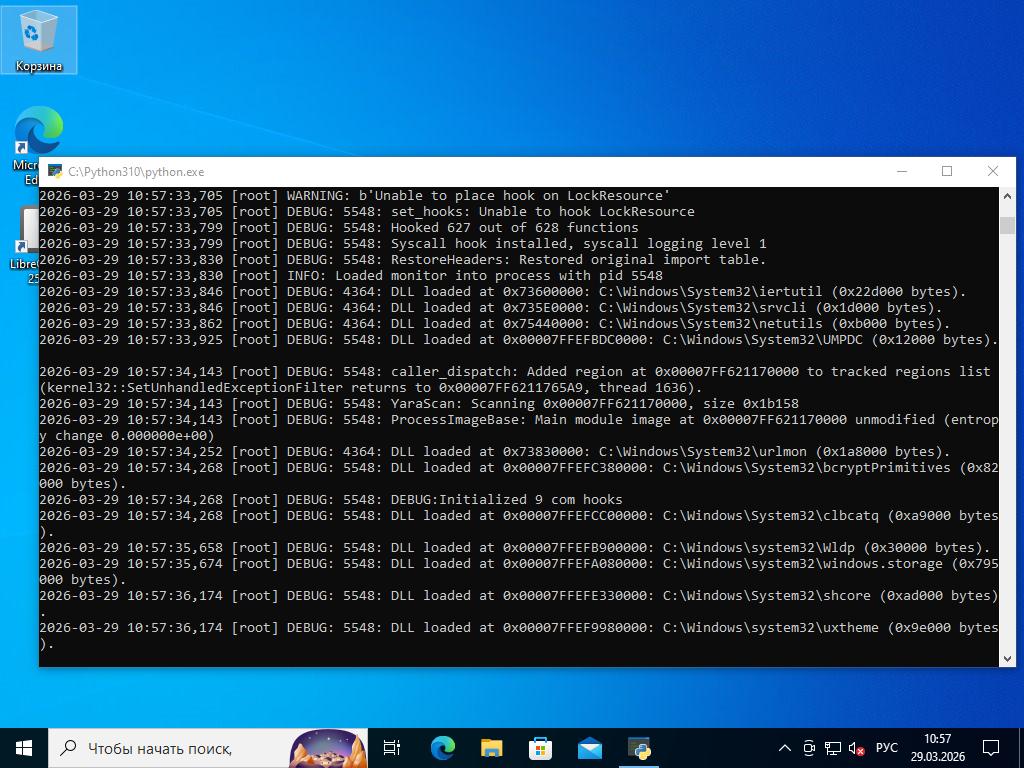This screenshot has width=1024, height=768.
Task: Open Microsoft Store from the taskbar
Action: [540, 748]
